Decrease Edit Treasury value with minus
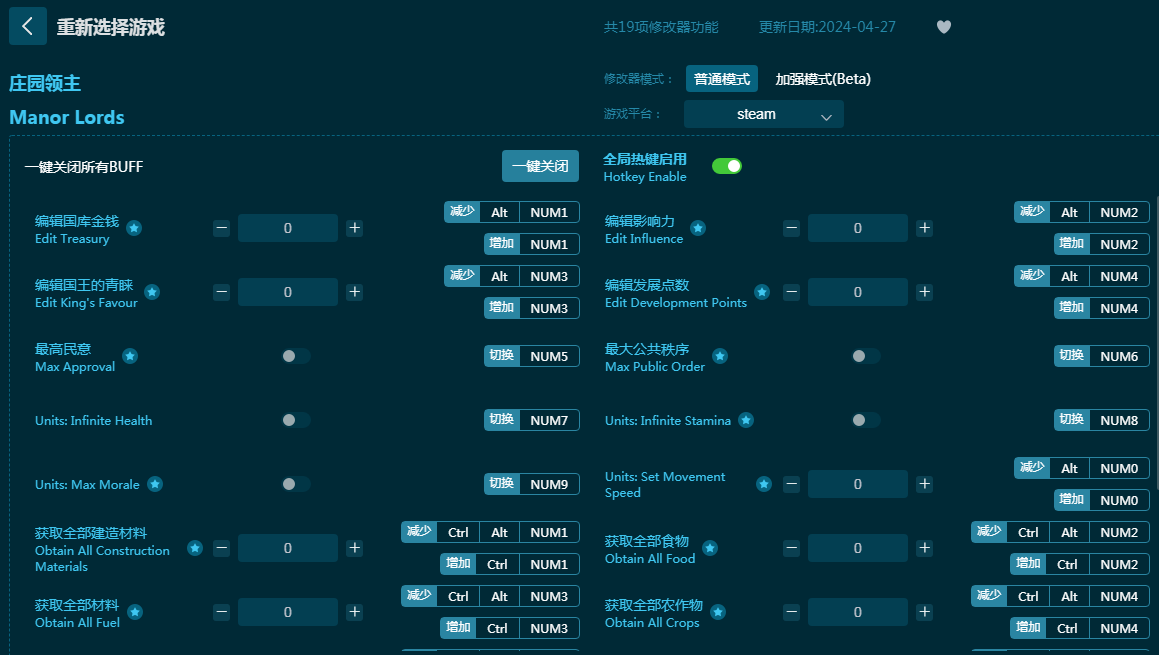The width and height of the screenshot is (1159, 655). click(222, 228)
